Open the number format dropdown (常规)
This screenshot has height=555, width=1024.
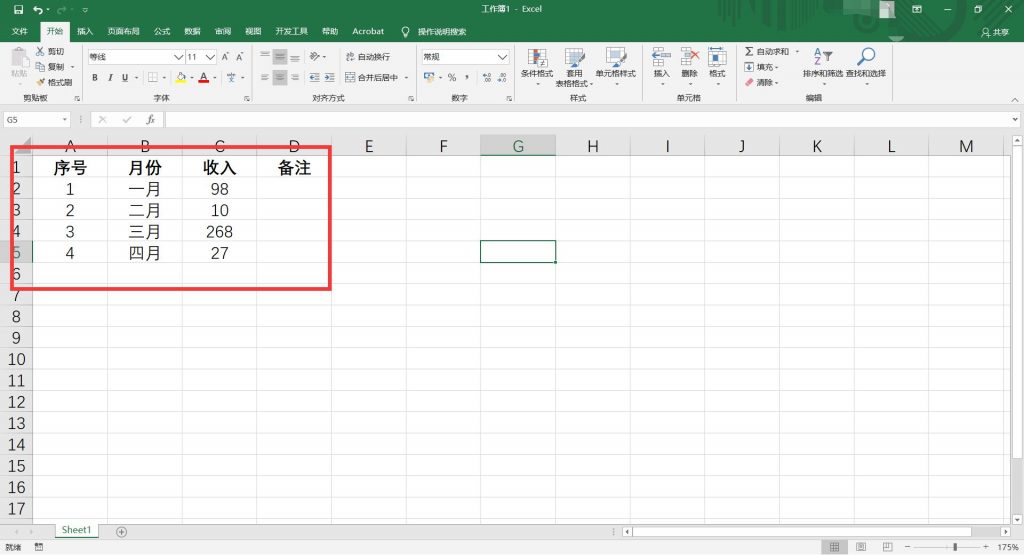[x=502, y=57]
